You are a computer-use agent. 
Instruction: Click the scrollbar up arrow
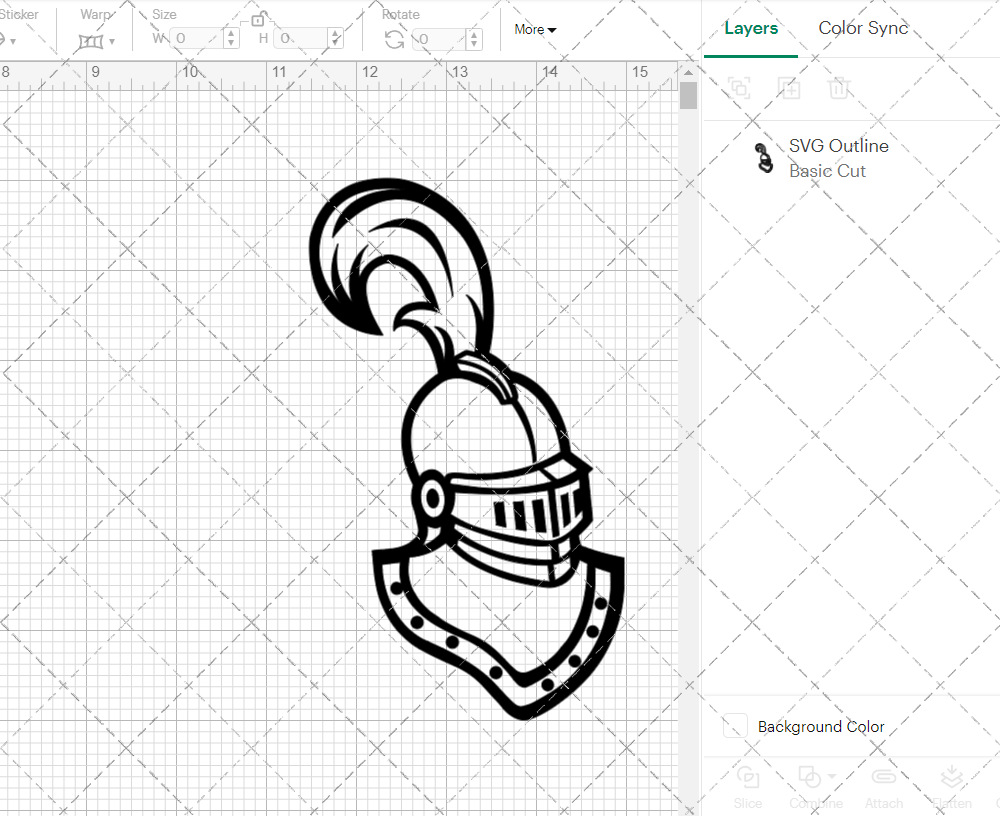688,72
